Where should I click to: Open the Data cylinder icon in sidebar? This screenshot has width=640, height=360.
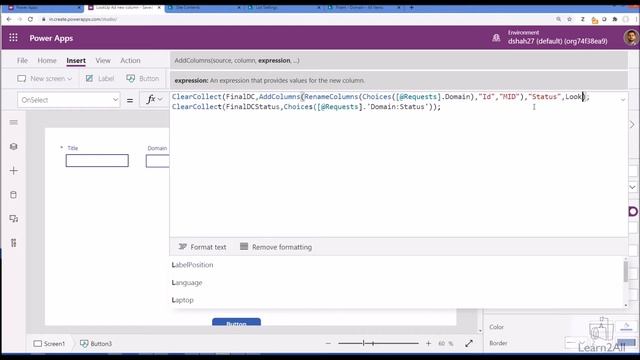[x=13, y=195]
